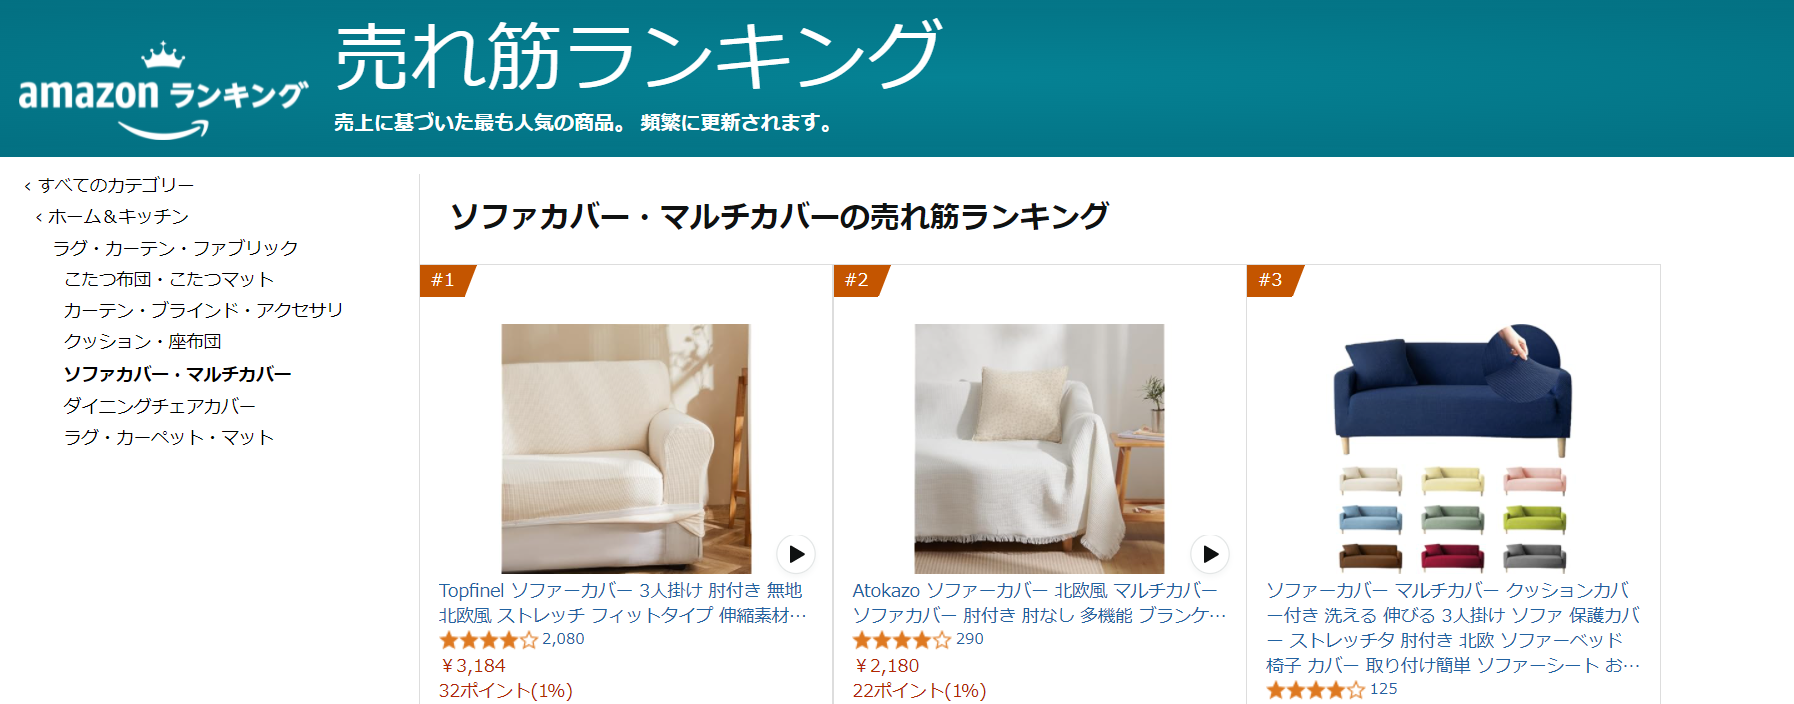Click the #3 rank badge

point(1272,280)
